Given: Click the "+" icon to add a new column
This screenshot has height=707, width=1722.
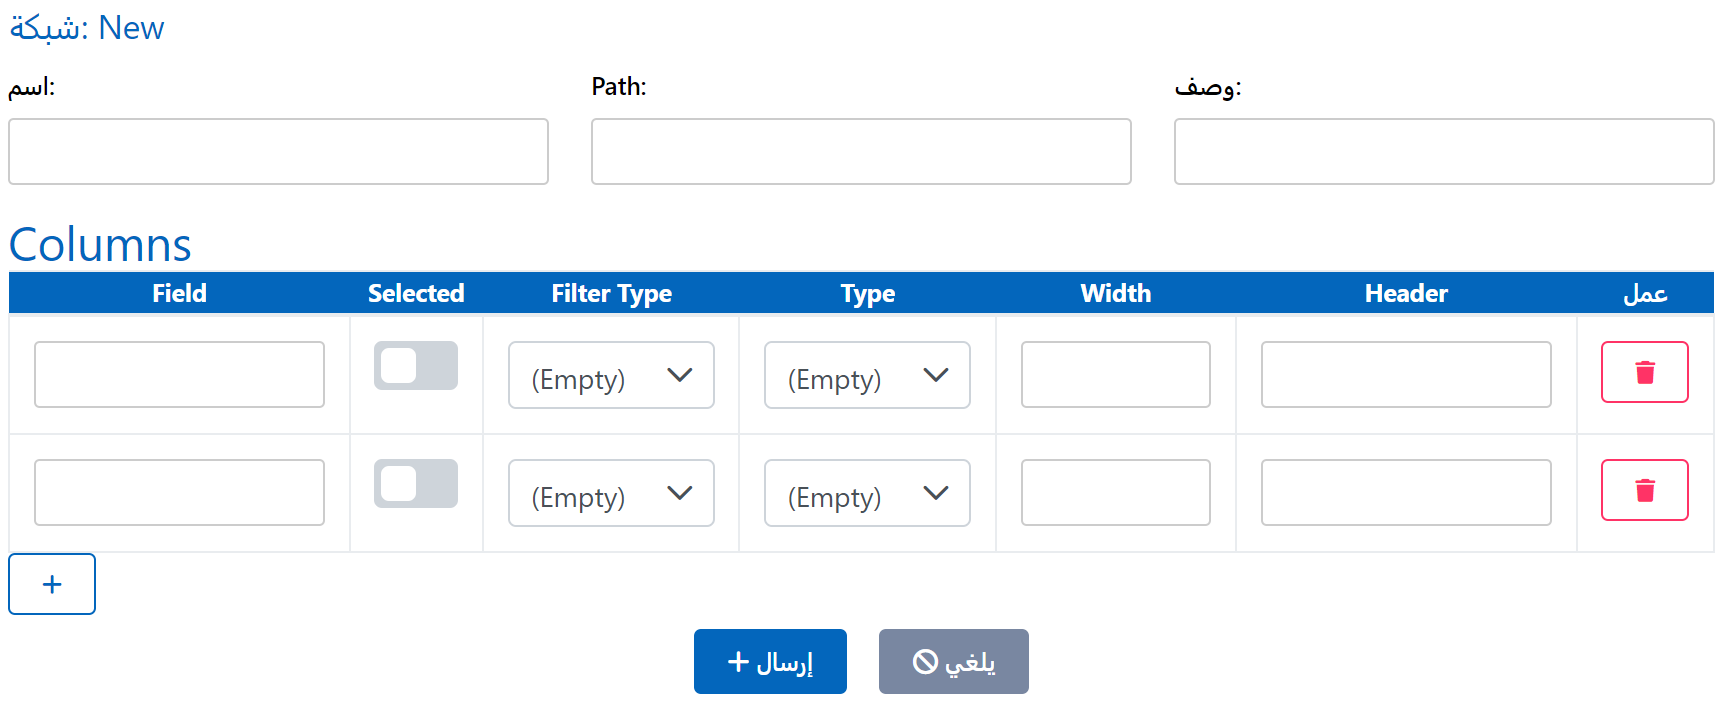Looking at the screenshot, I should (51, 584).
